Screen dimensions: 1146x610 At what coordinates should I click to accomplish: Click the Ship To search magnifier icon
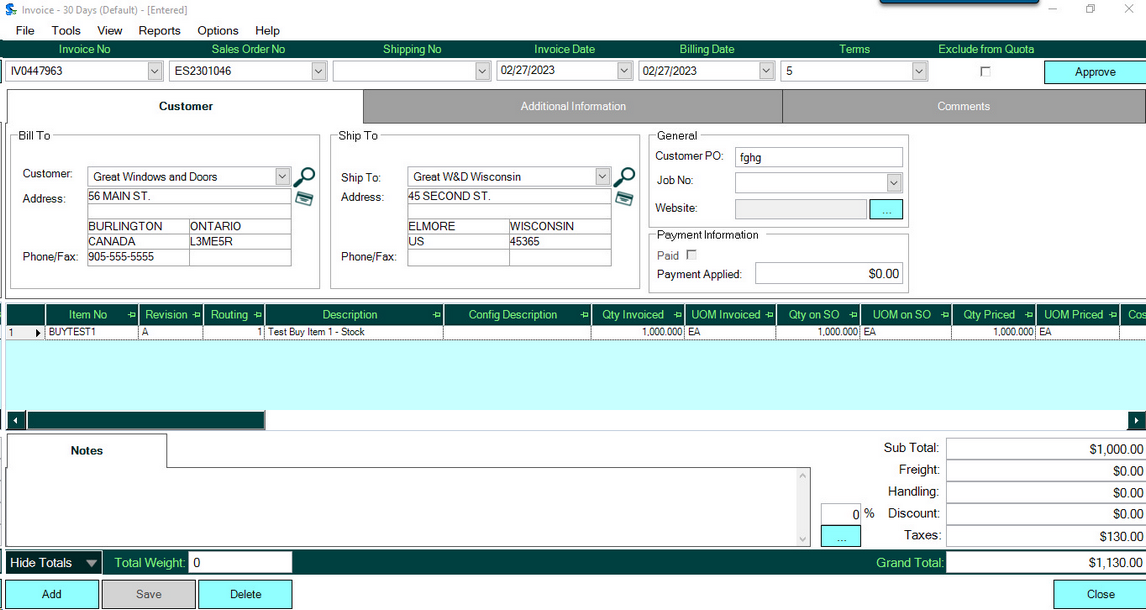pyautogui.click(x=624, y=177)
